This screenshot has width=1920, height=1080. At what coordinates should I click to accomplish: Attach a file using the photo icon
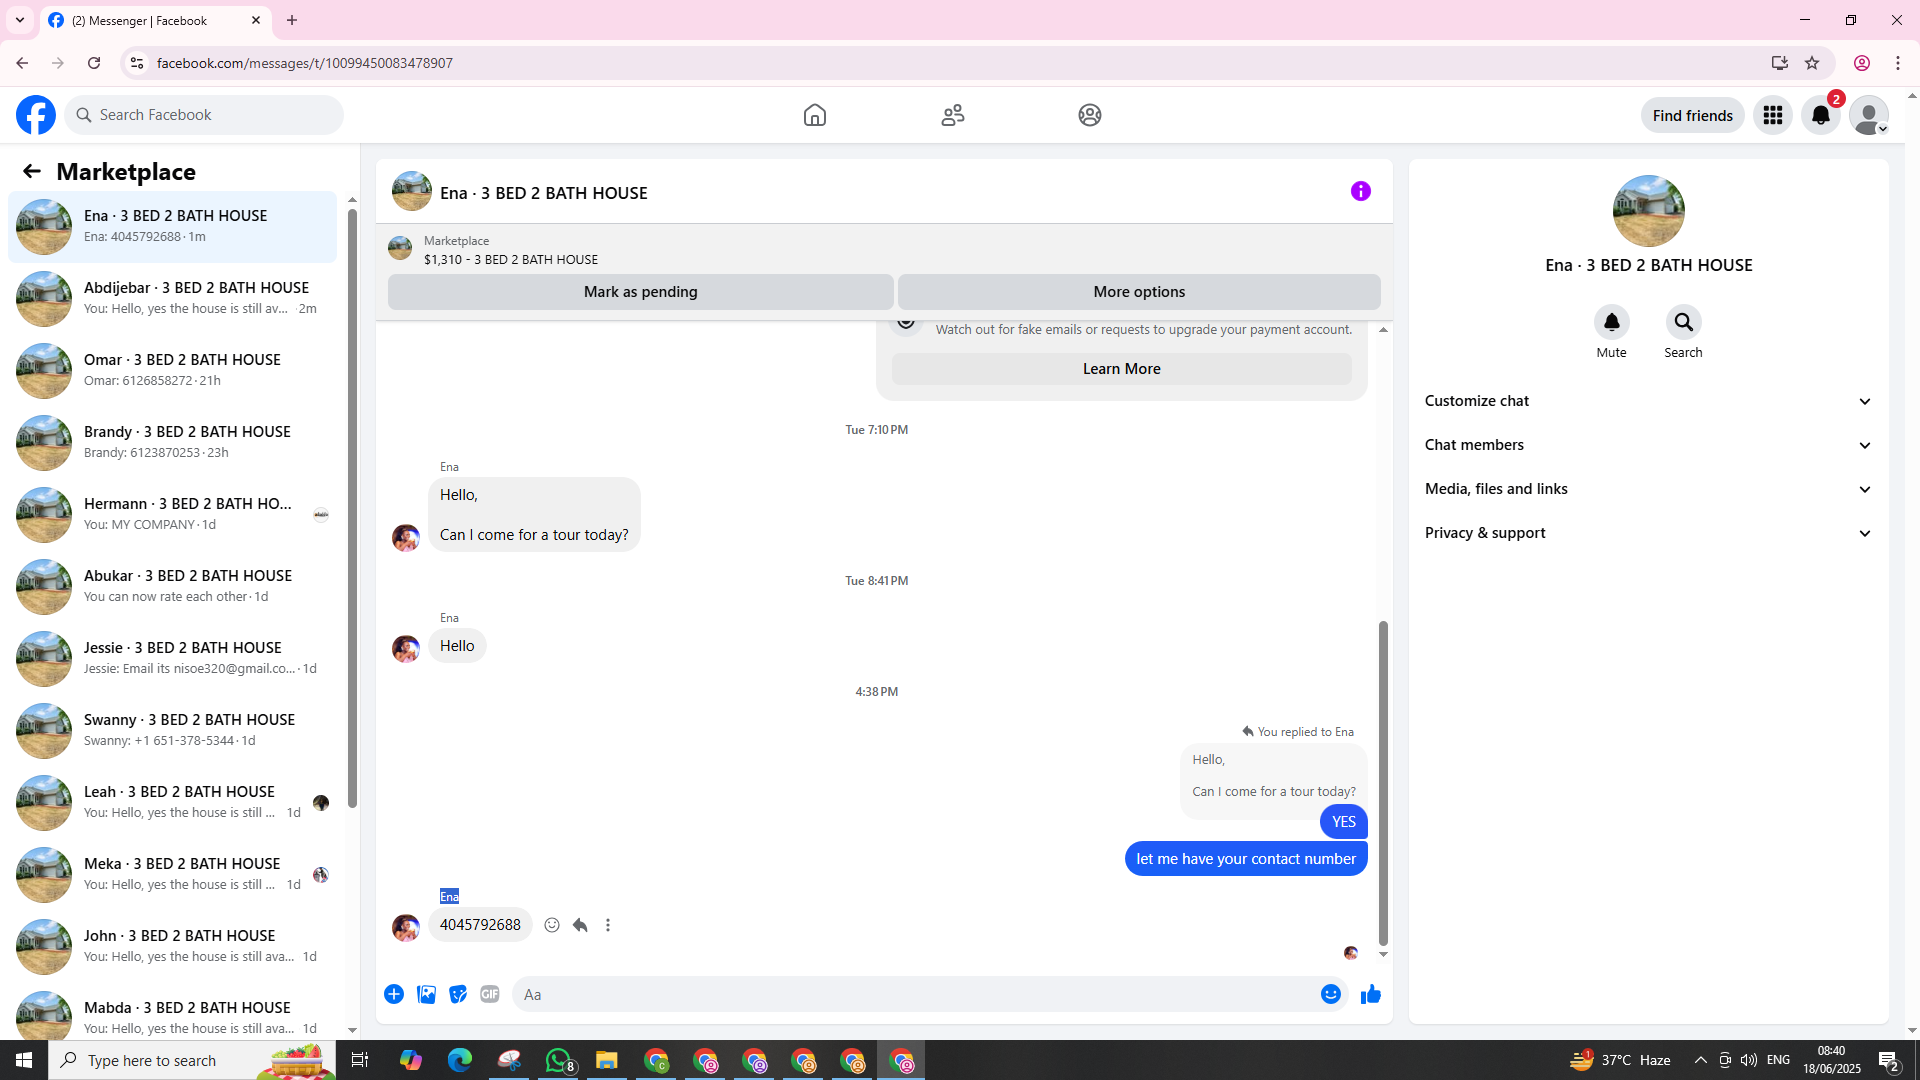tap(426, 994)
